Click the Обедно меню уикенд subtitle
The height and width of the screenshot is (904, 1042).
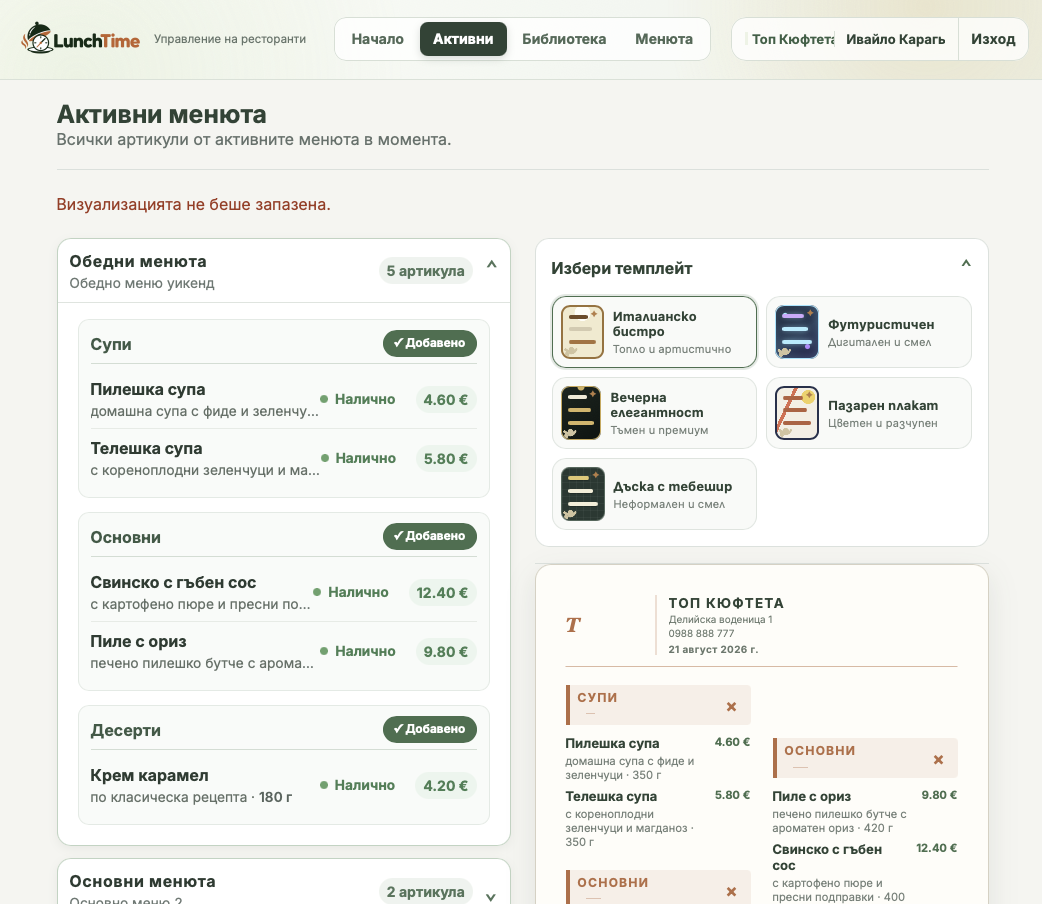point(142,283)
